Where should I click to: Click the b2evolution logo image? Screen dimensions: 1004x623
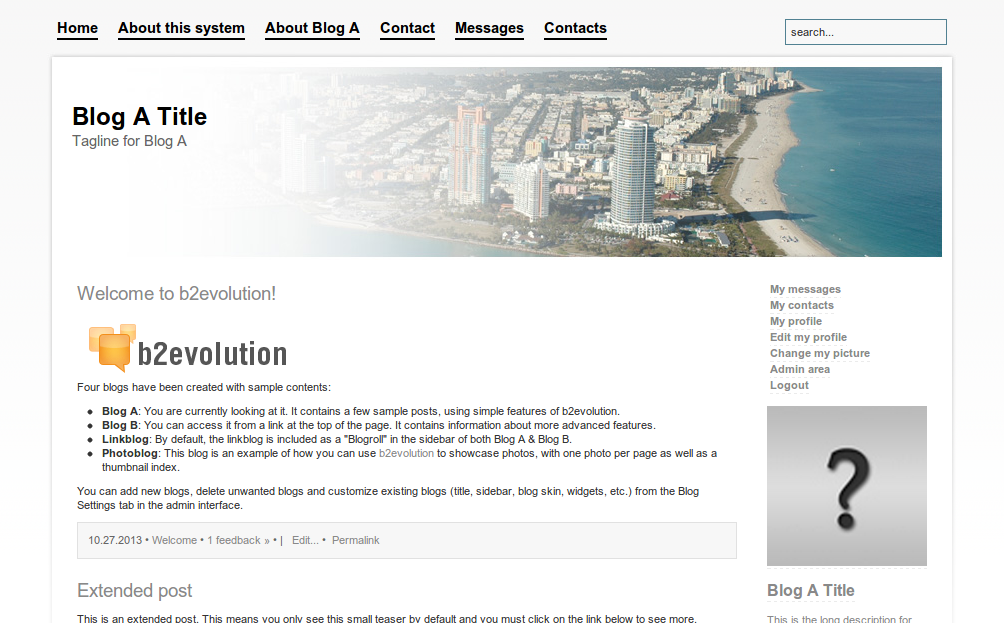(x=188, y=348)
